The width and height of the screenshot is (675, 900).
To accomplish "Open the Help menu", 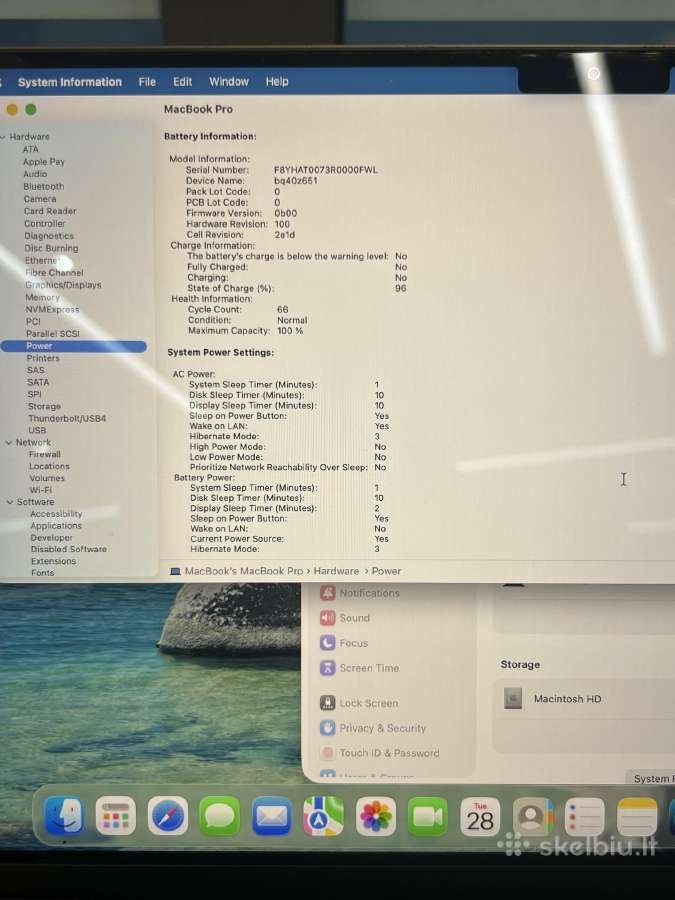I will point(277,82).
